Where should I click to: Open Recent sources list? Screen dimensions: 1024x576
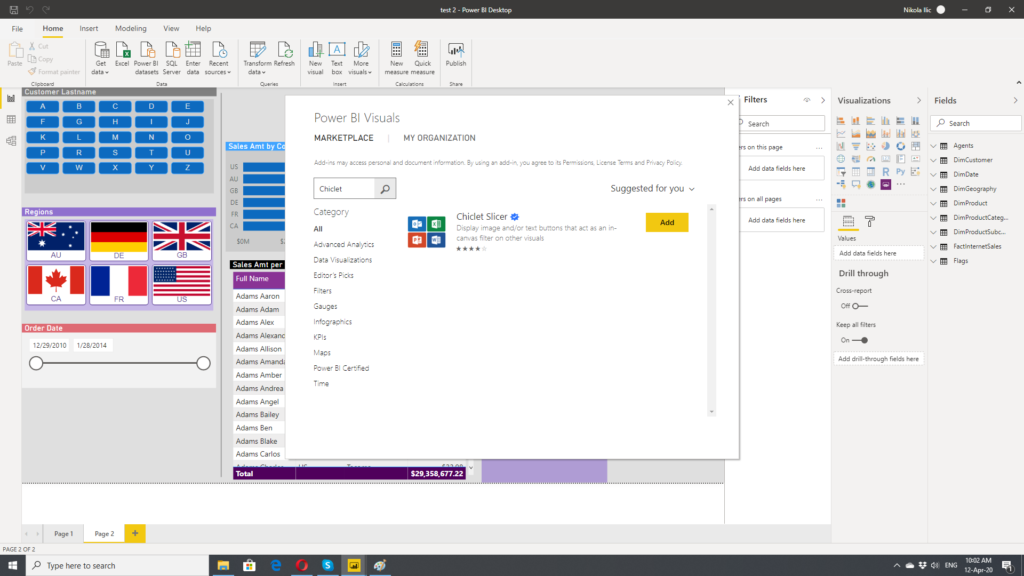tap(218, 58)
